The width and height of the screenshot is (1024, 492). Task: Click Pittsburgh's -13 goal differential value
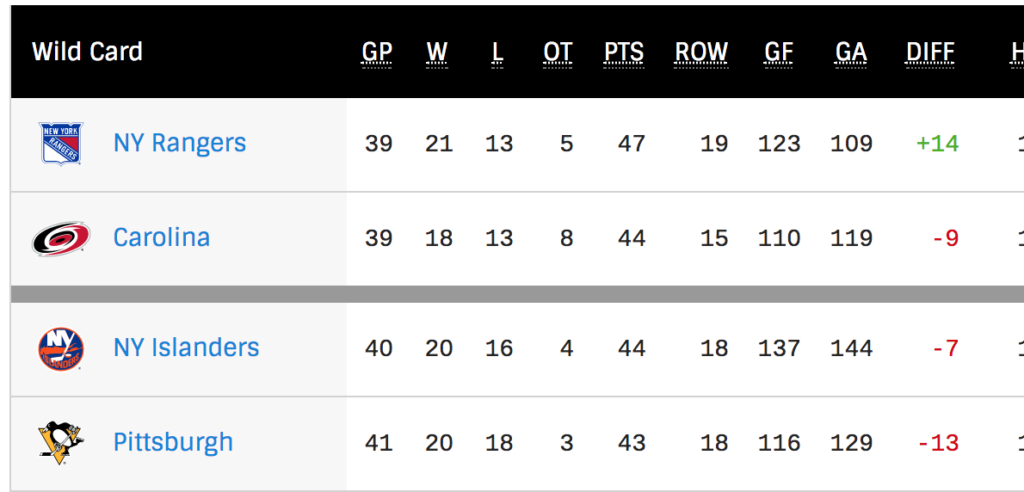(x=938, y=443)
